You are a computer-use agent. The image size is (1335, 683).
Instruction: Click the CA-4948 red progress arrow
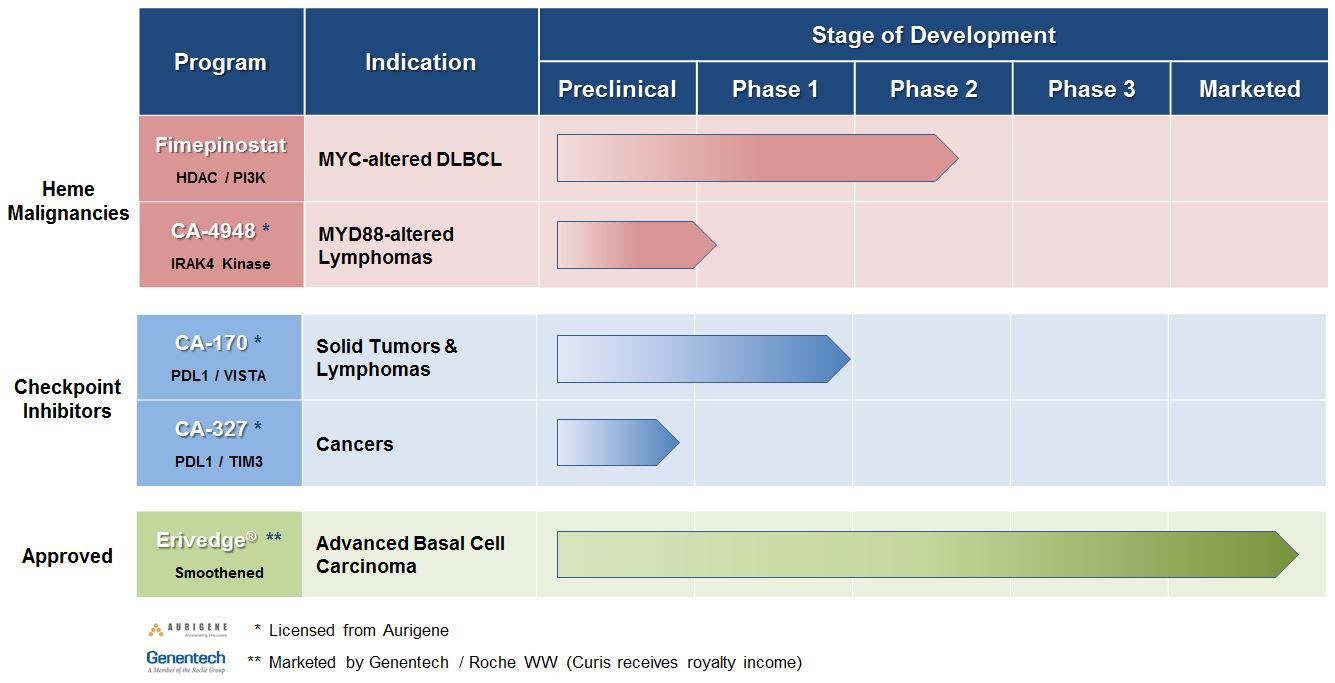tap(635, 245)
